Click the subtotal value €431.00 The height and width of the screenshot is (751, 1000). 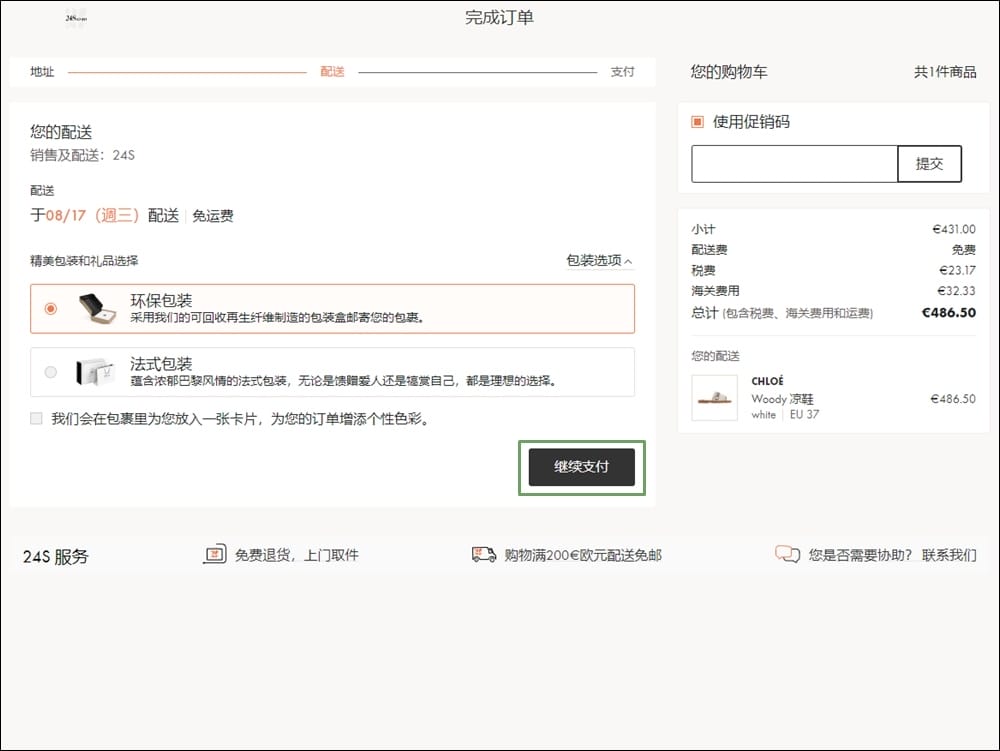(x=954, y=229)
